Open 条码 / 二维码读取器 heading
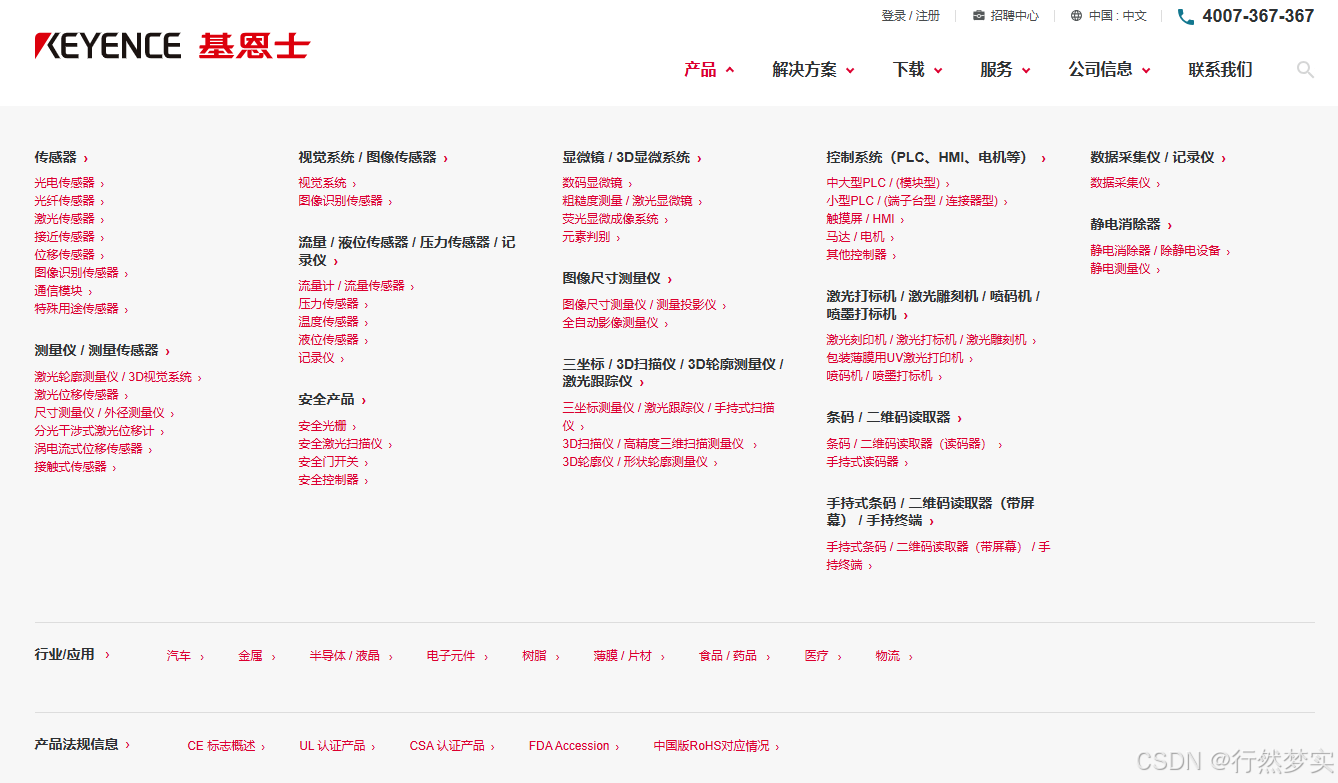The width and height of the screenshot is (1338, 783). 894,417
